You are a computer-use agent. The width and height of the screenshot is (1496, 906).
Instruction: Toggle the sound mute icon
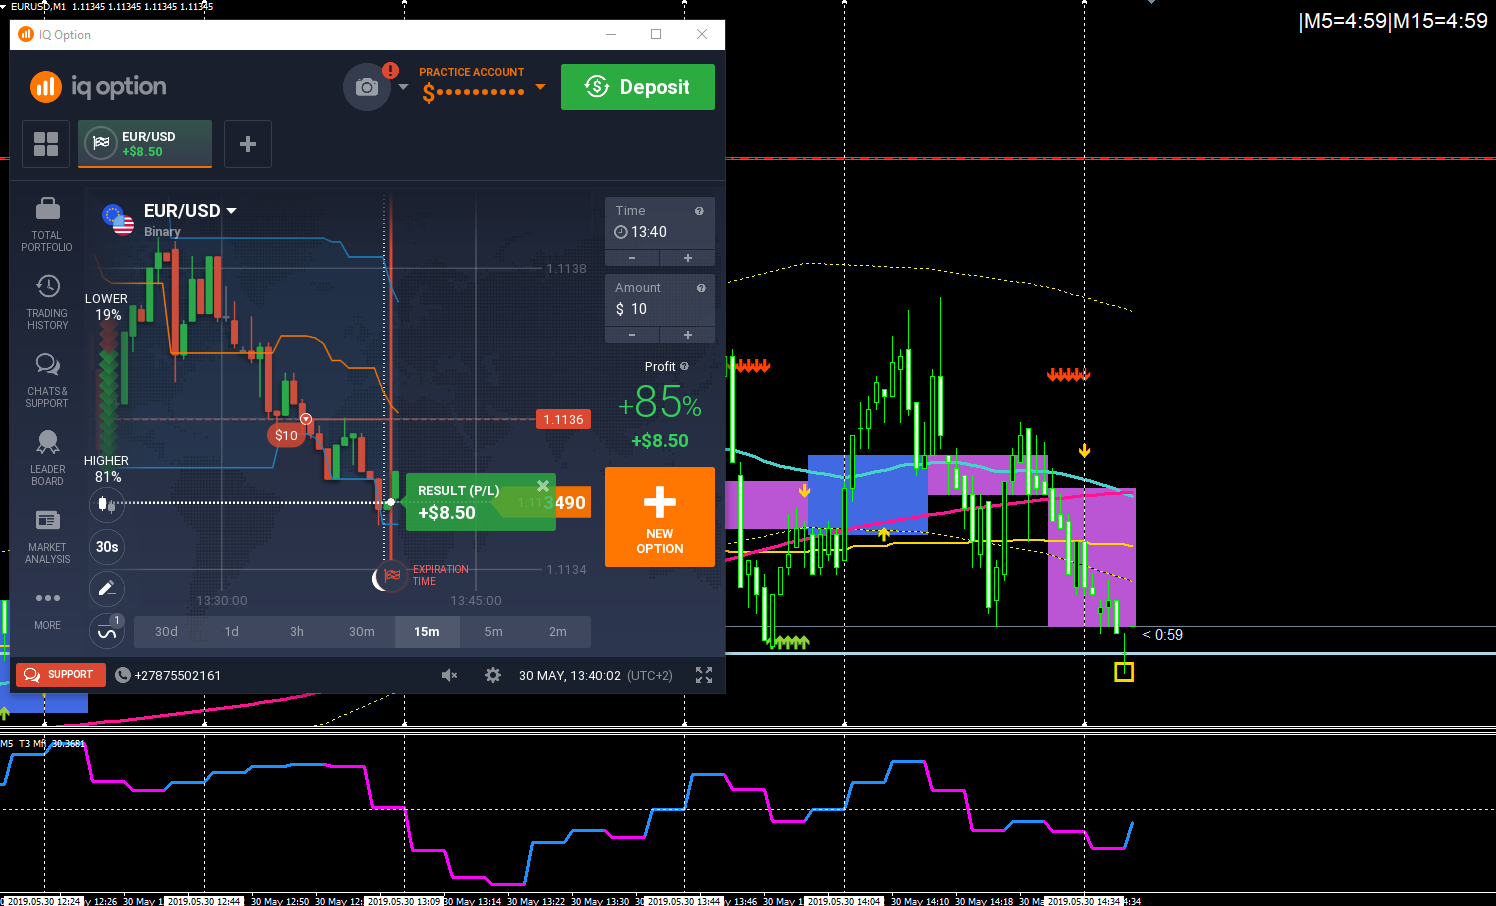point(449,676)
